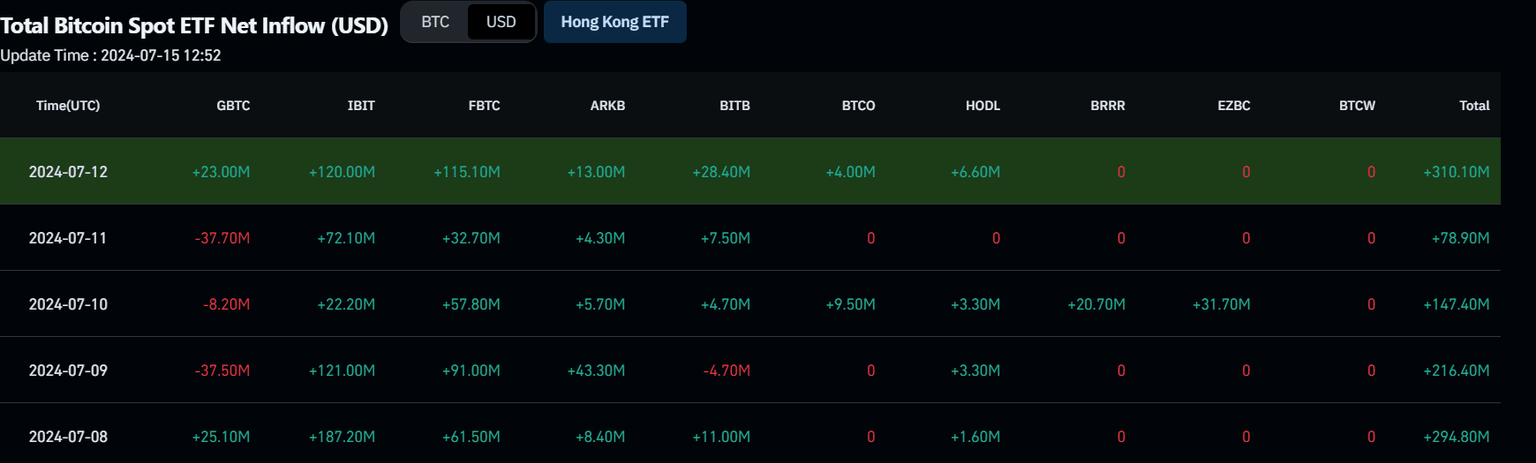Click the 2024-07-11 GBTC value of -37.70M
Screen dimensions: 1536x463
(x=221, y=238)
